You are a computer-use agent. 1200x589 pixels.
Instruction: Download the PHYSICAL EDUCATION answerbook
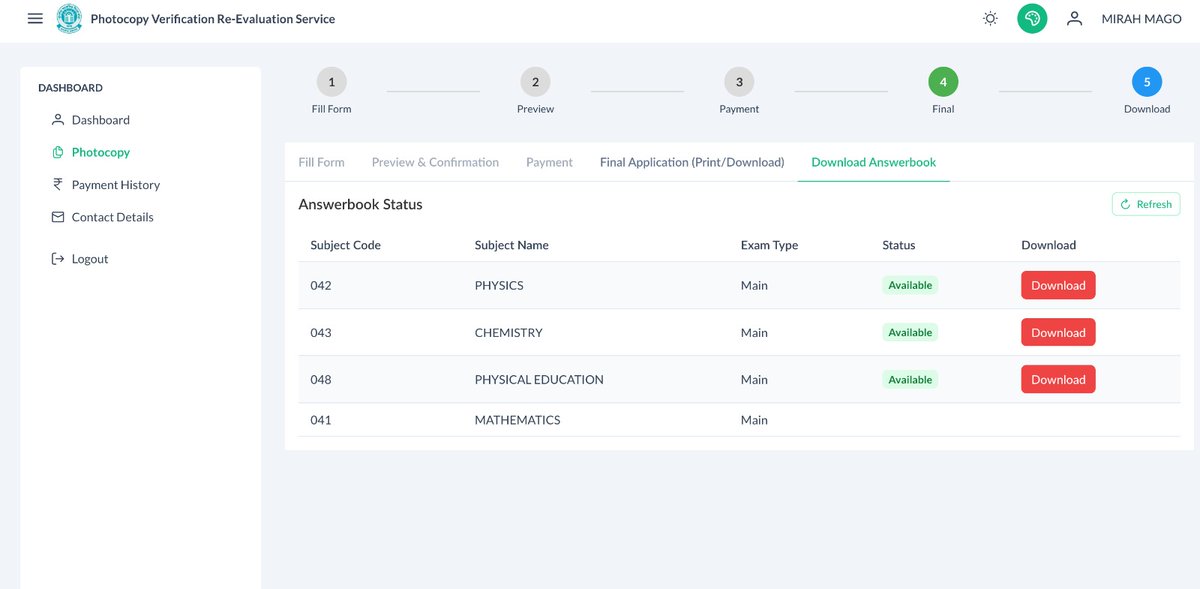click(x=1058, y=379)
